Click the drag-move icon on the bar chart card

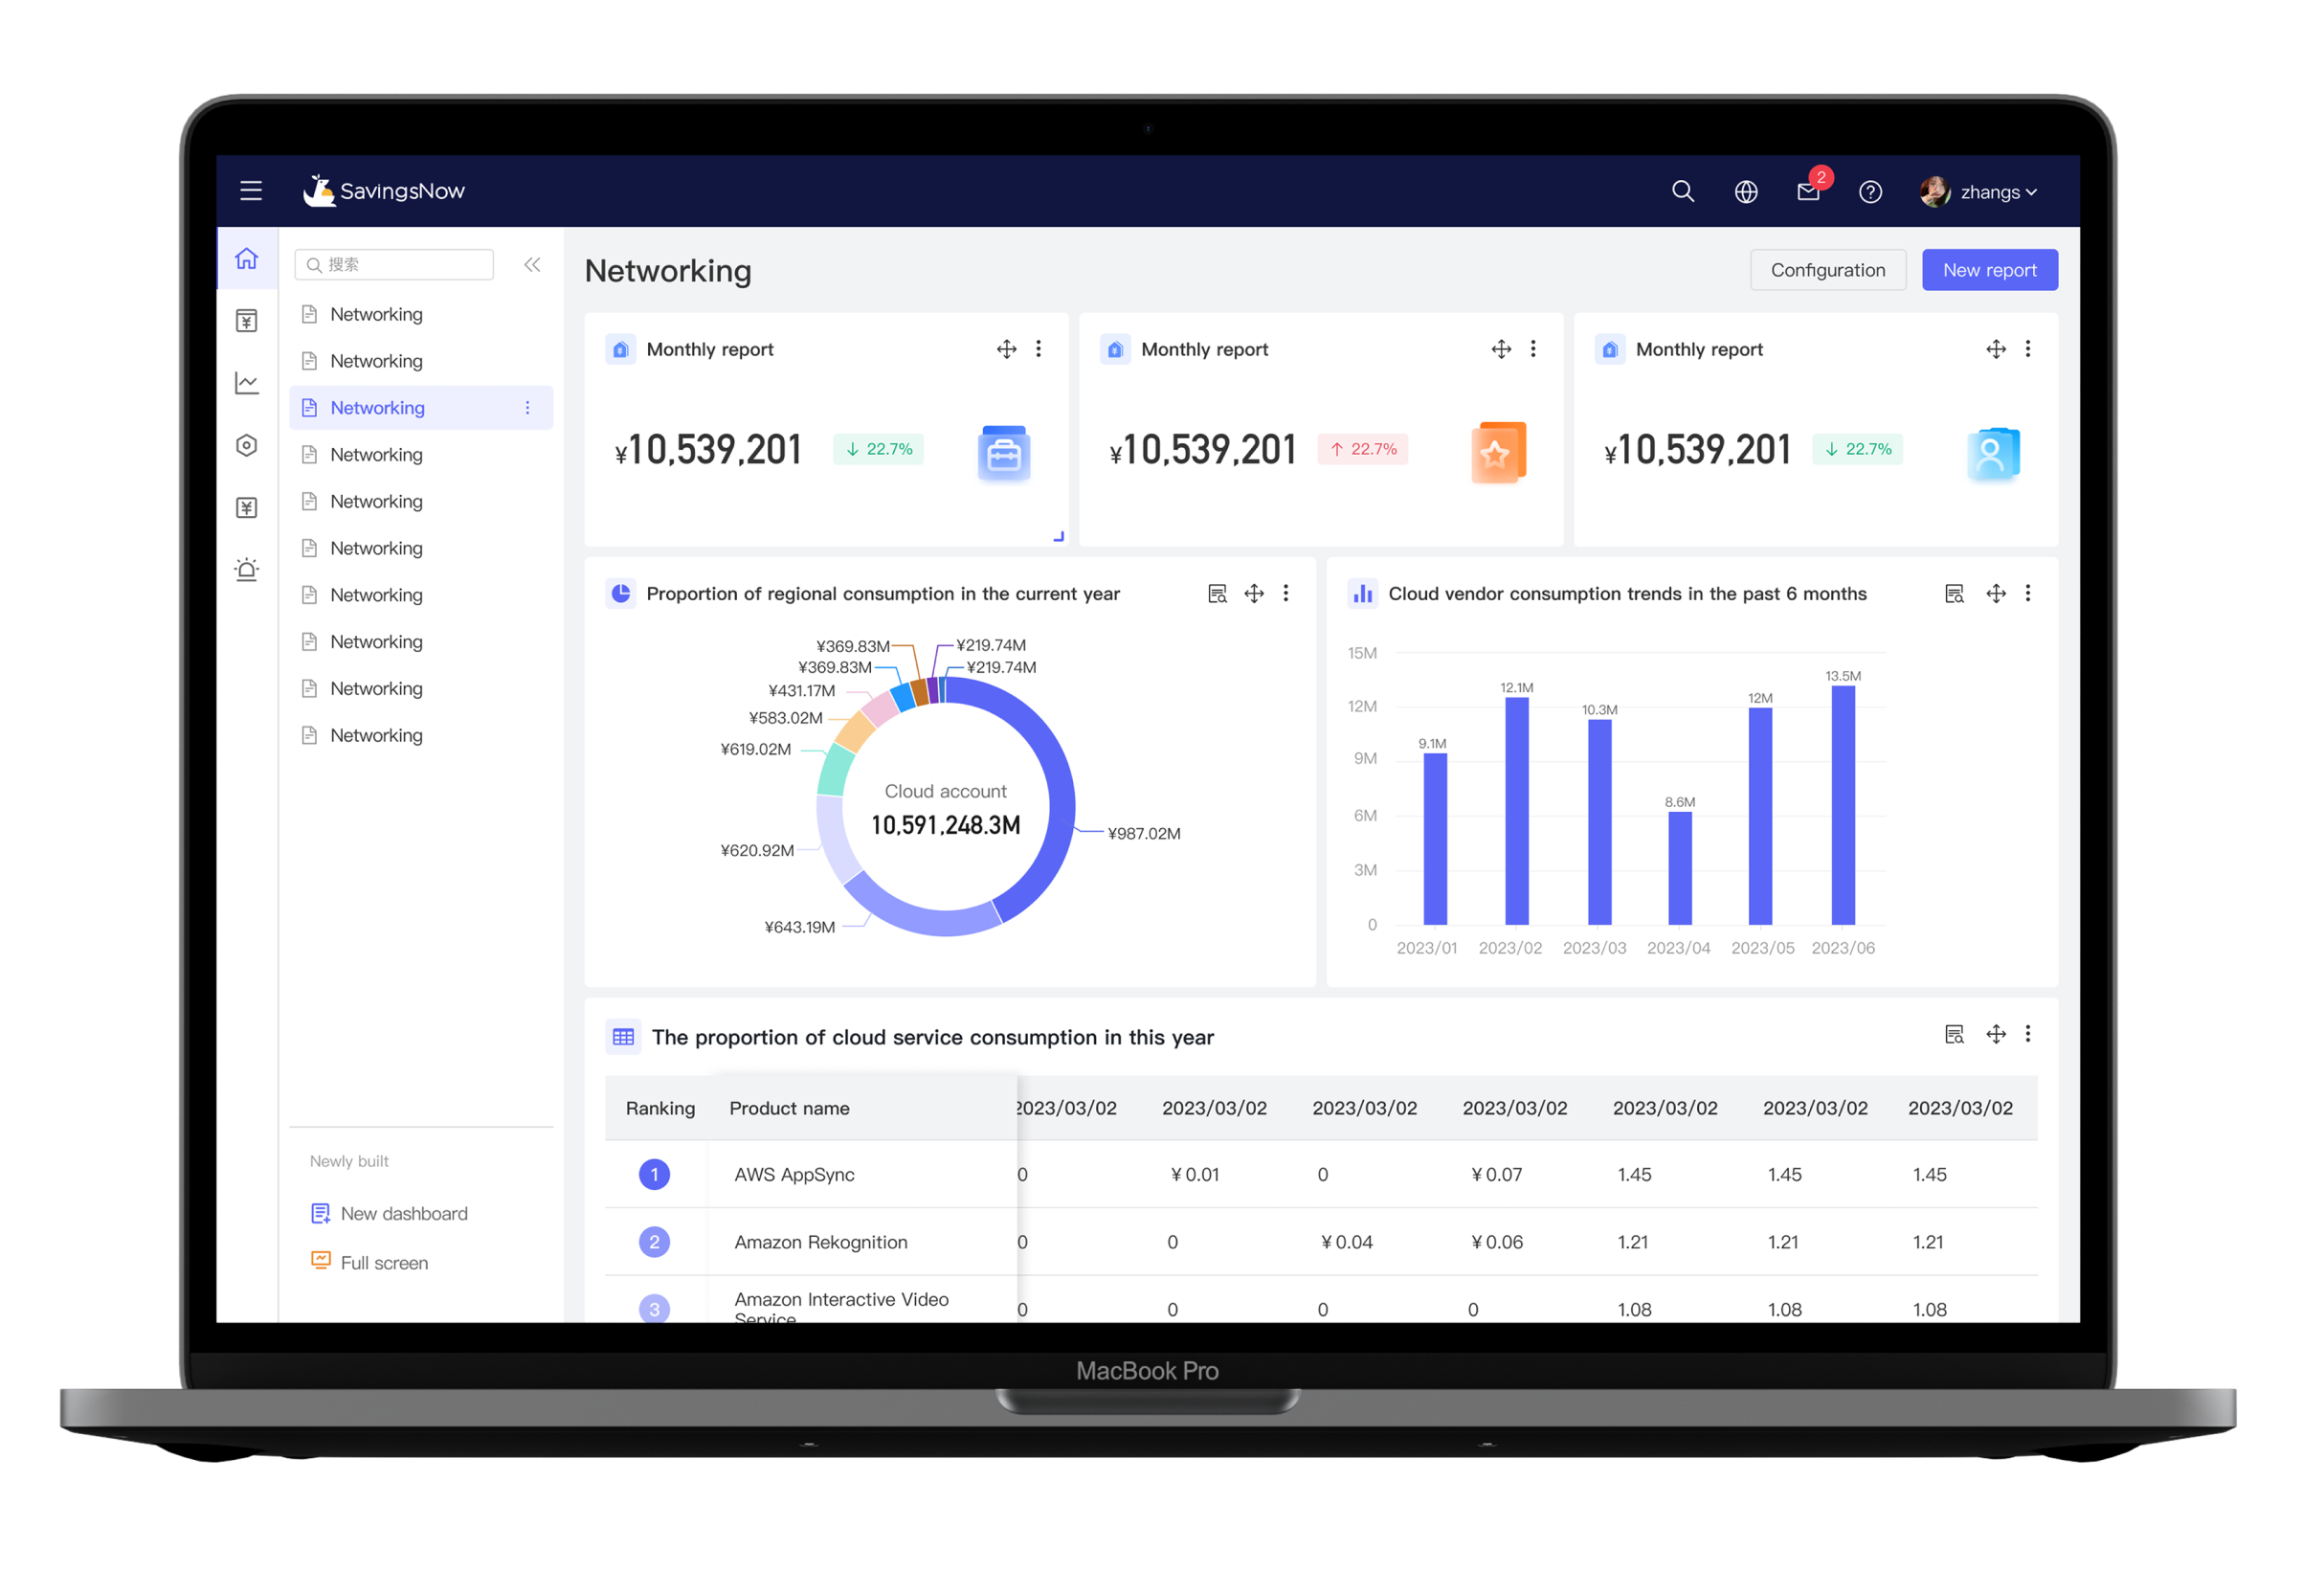1996,593
